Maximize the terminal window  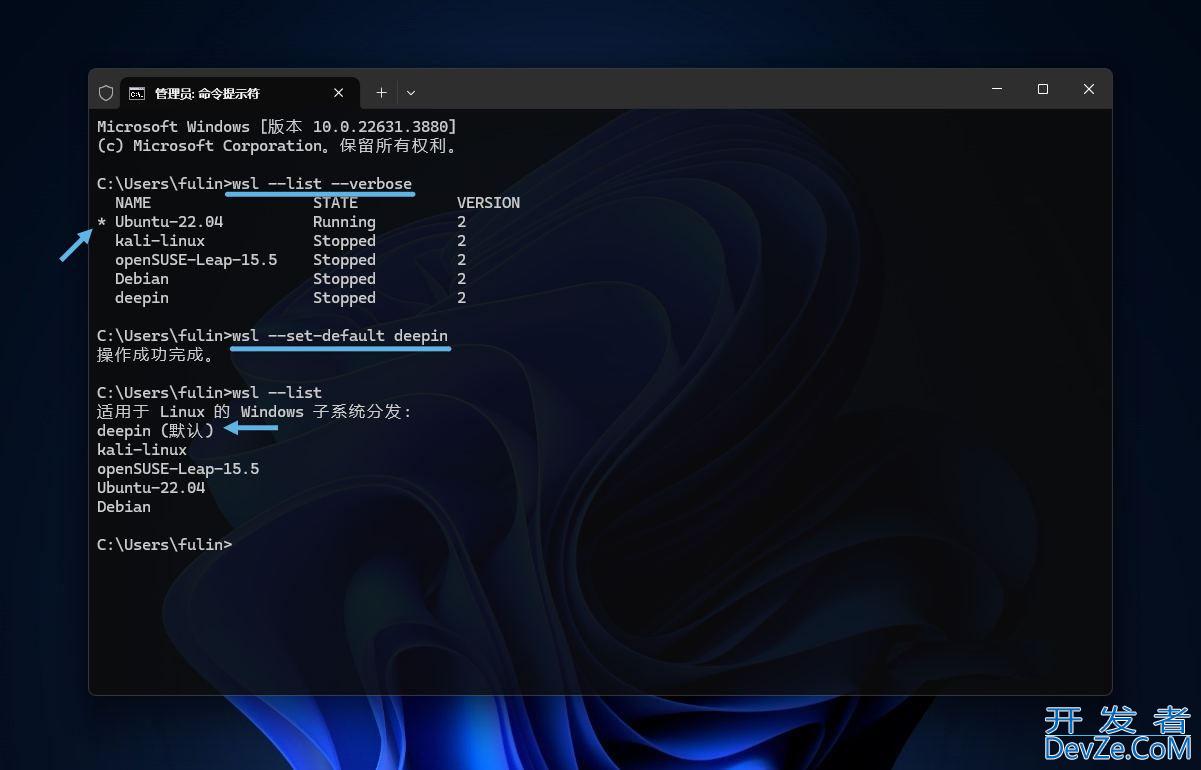(1043, 89)
